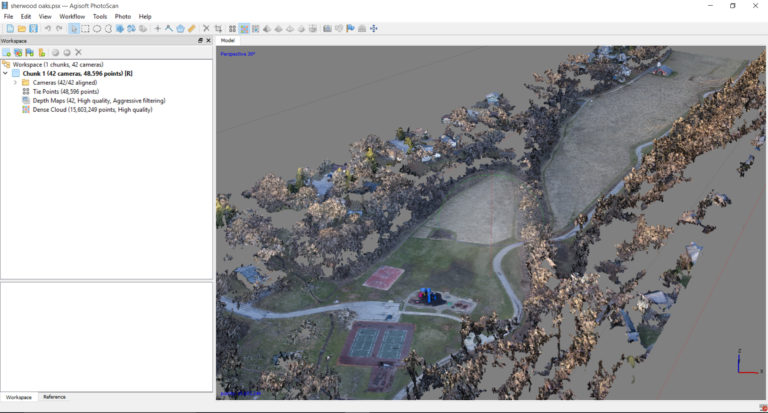
Task: Expand the Cameras folder node
Action: coord(15,83)
